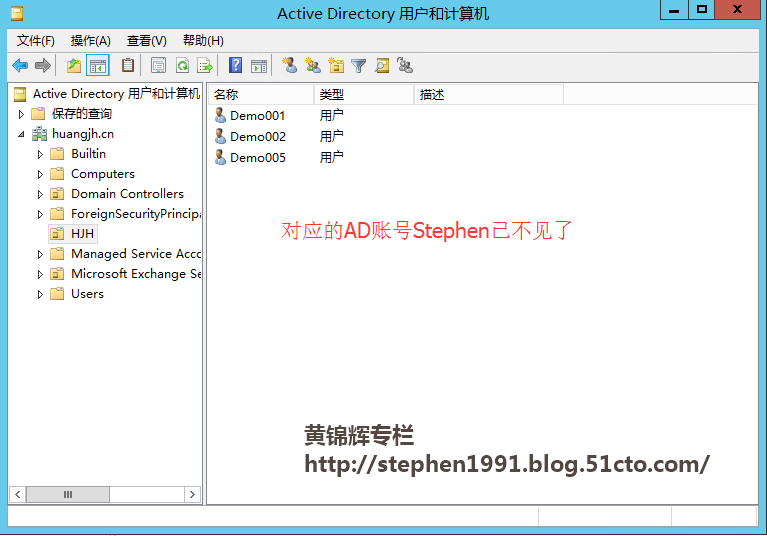The height and width of the screenshot is (536, 767).
Task: Click the HJH organizational unit icon
Action: [57, 234]
